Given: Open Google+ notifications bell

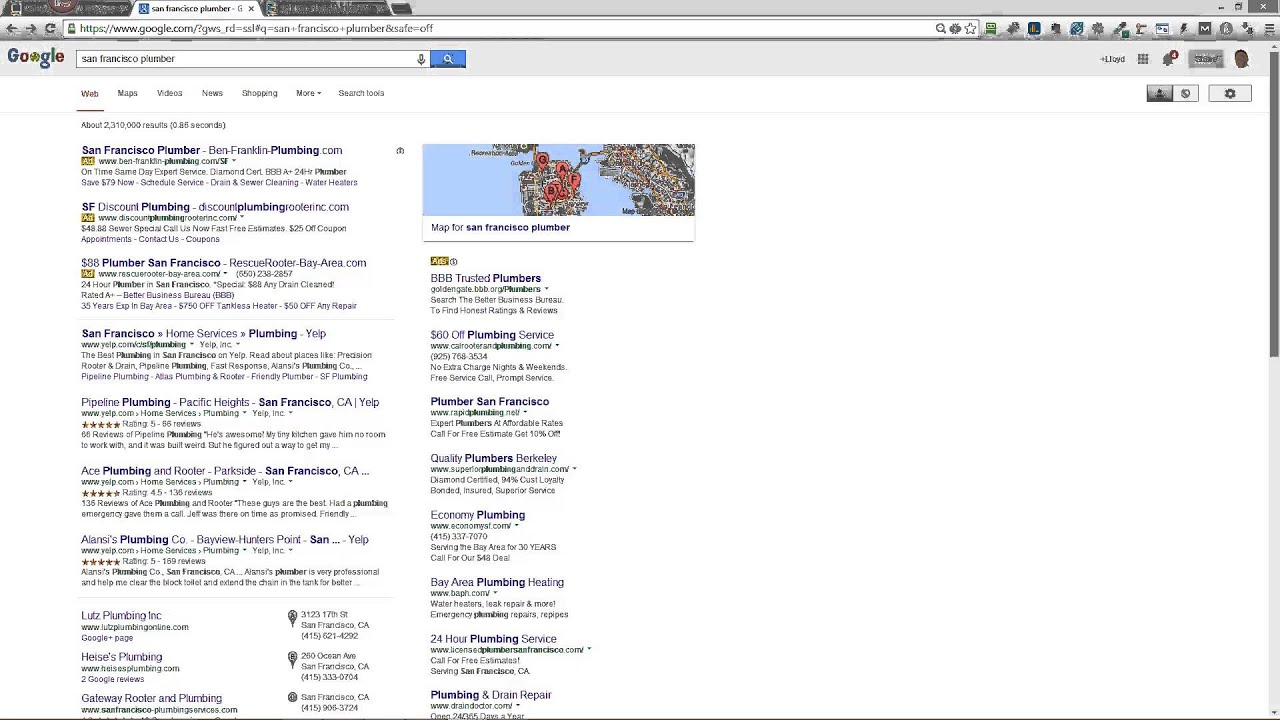Looking at the screenshot, I should coord(1169,59).
